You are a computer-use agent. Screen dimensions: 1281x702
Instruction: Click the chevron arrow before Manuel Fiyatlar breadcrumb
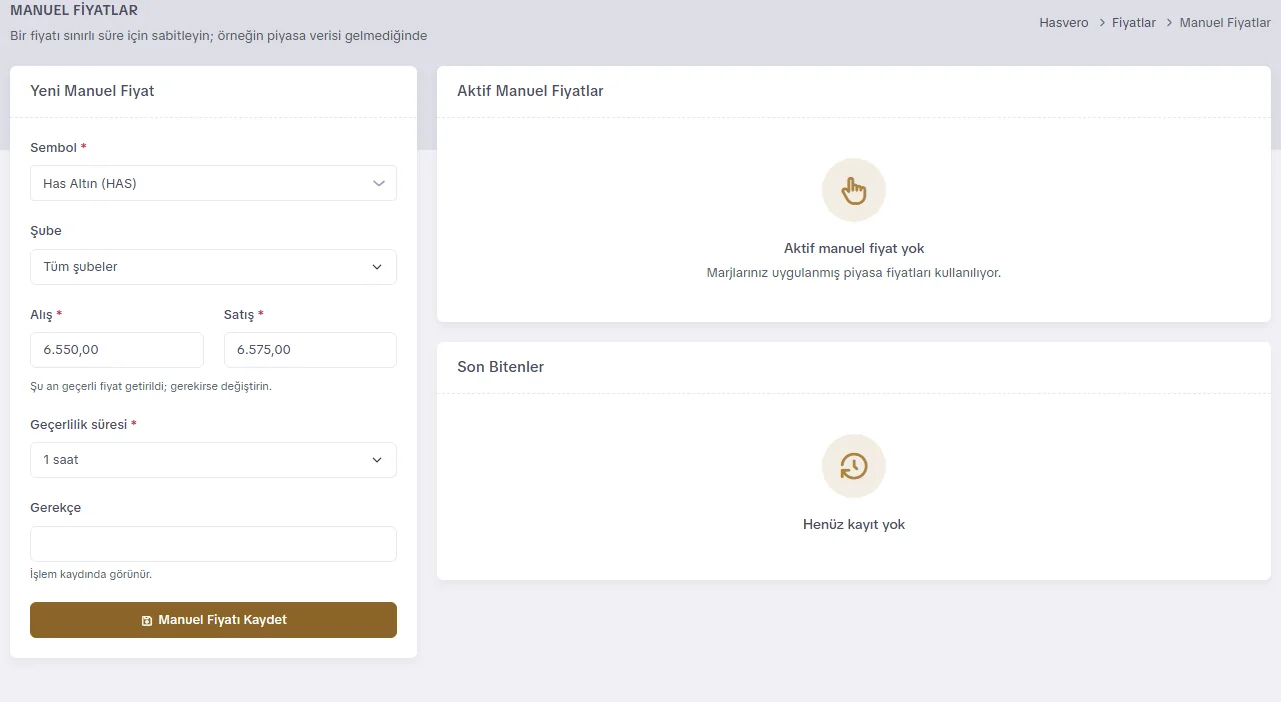pos(1168,22)
